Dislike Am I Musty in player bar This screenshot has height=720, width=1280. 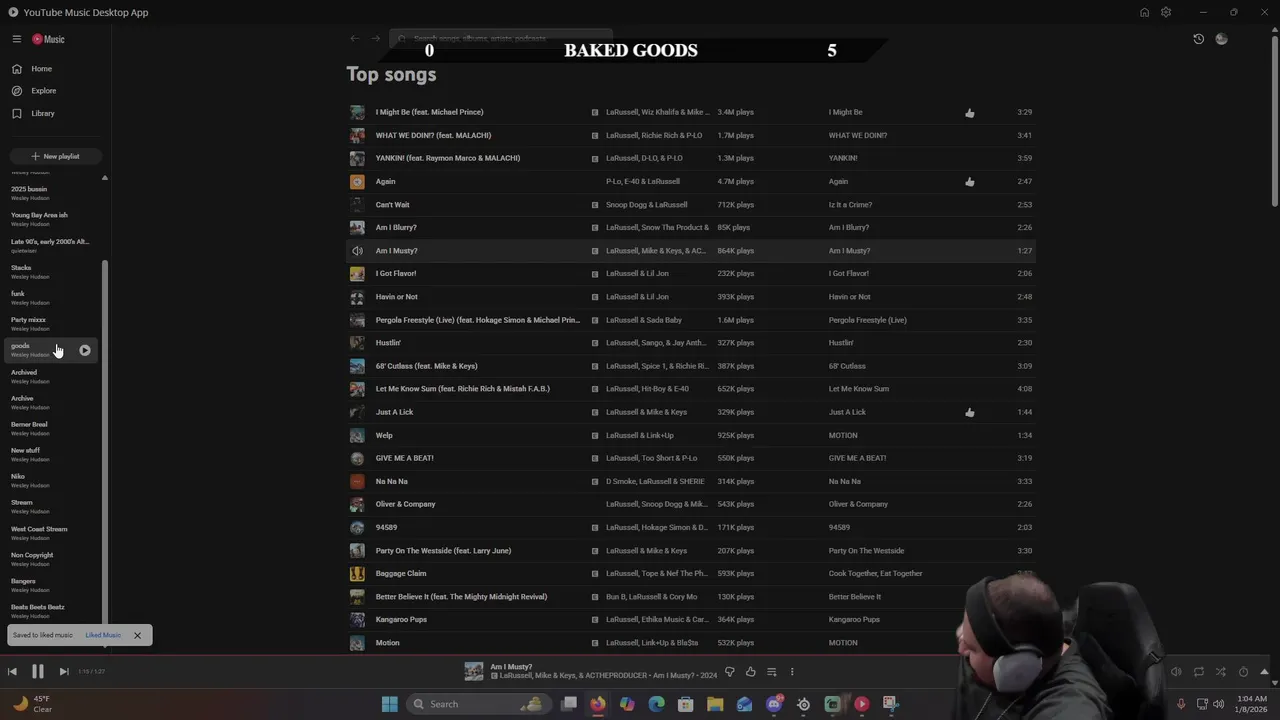pyautogui.click(x=729, y=672)
